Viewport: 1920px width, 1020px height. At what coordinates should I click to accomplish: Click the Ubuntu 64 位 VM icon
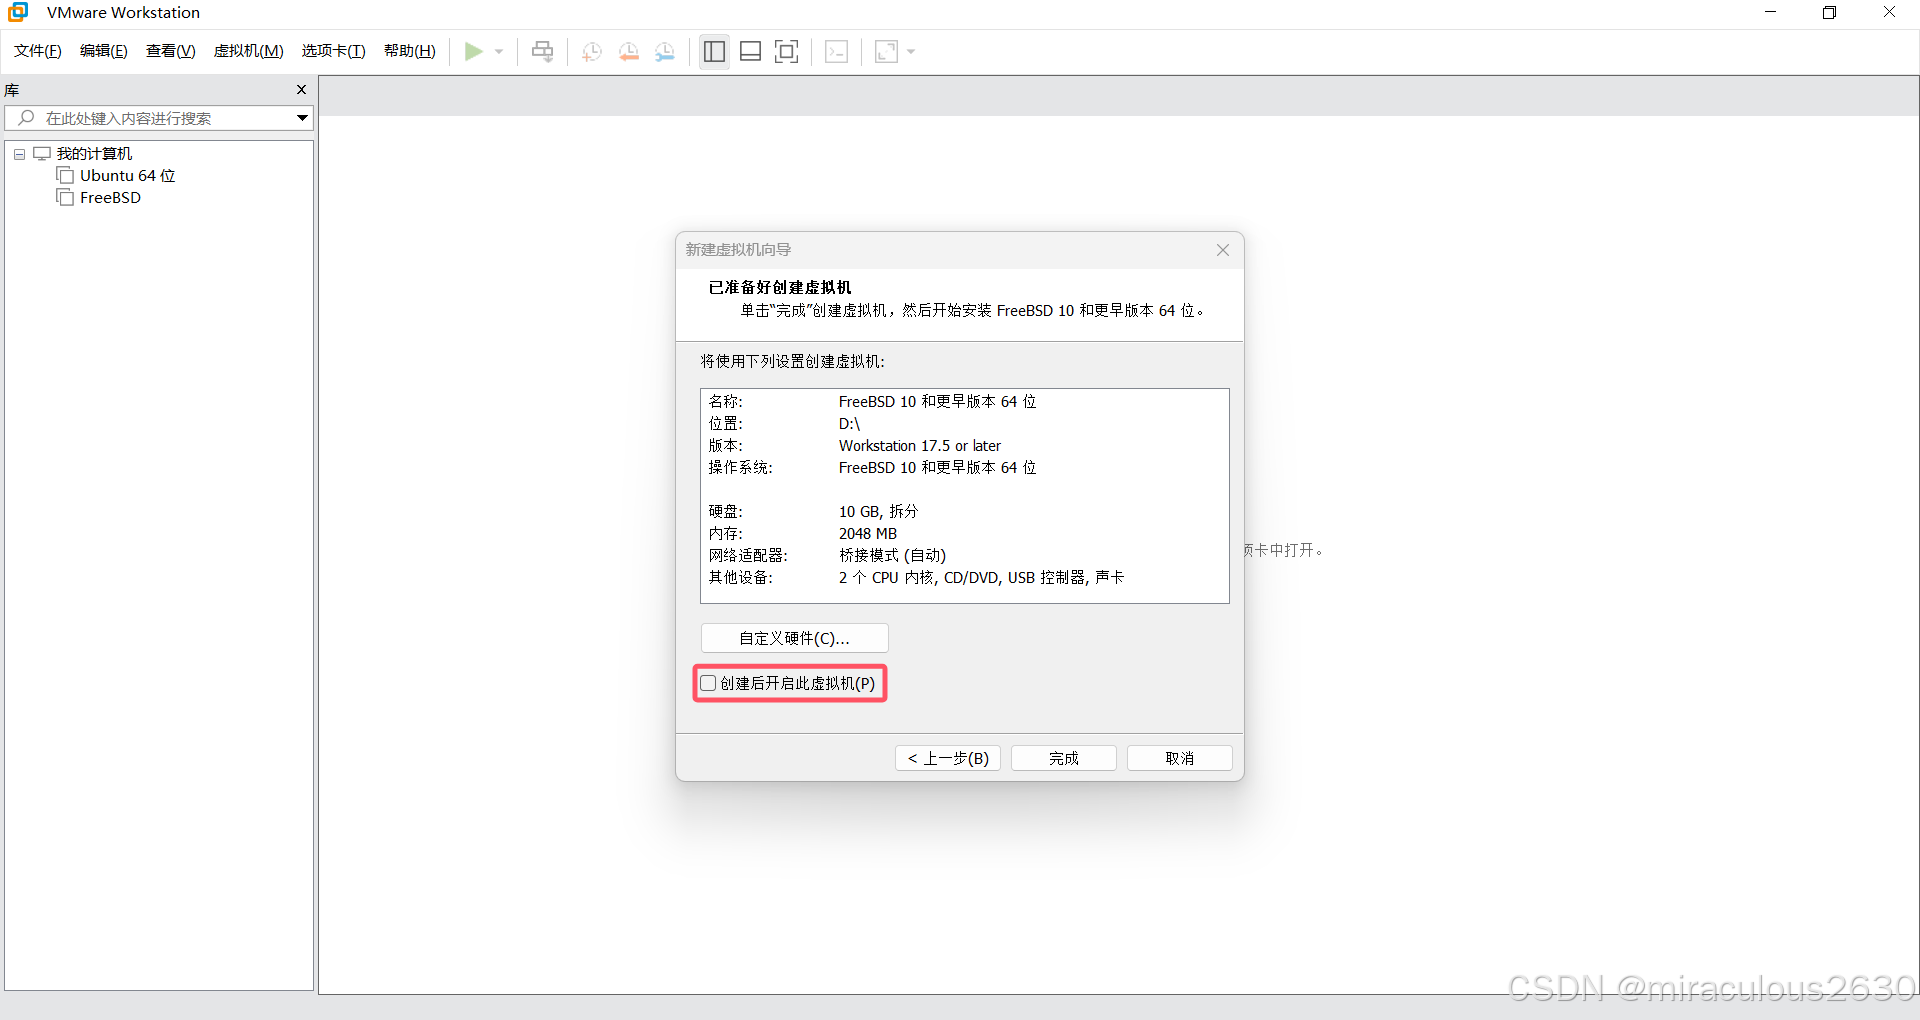pos(65,175)
